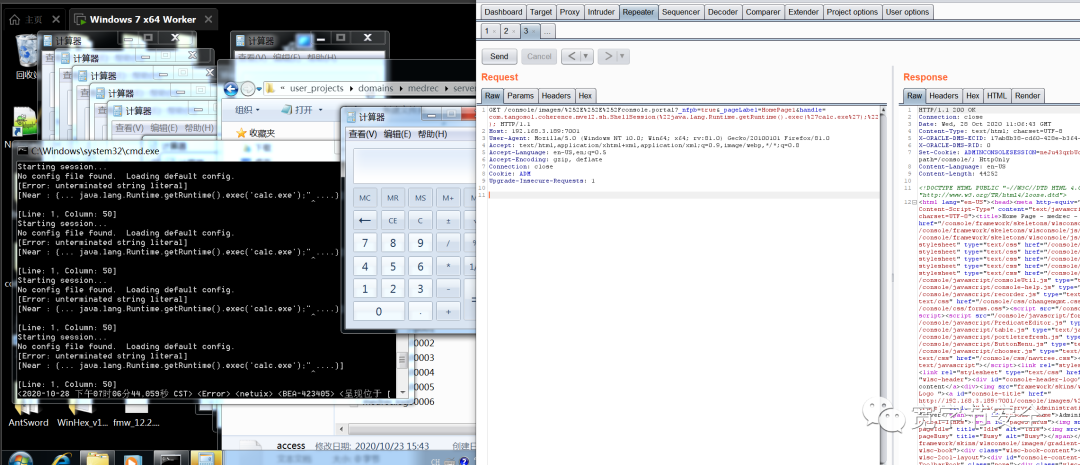Image resolution: width=1080 pixels, height=465 pixels.
Task: Open next-history dropdown arrow in Repeater
Action: pyautogui.click(x=623, y=56)
